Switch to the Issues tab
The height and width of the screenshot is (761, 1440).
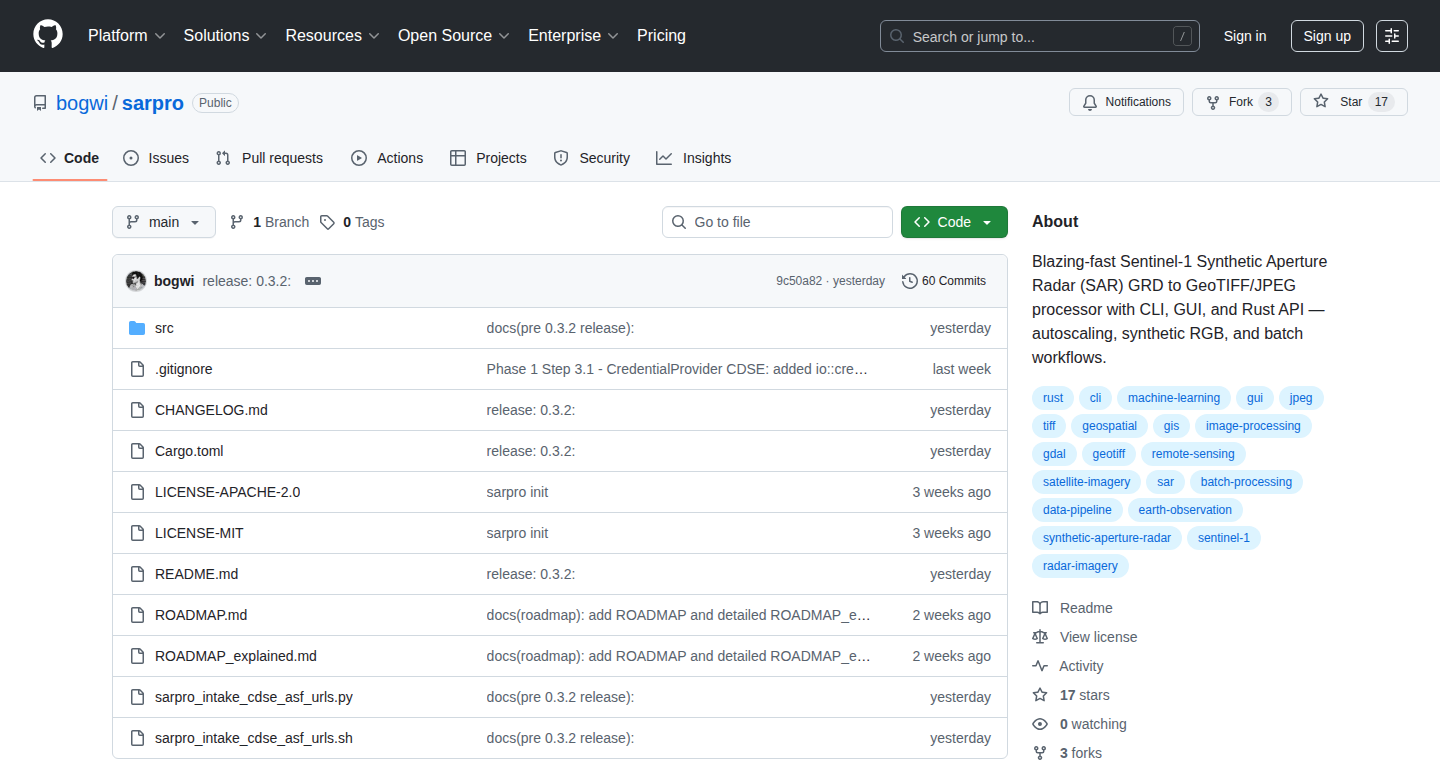coord(156,158)
